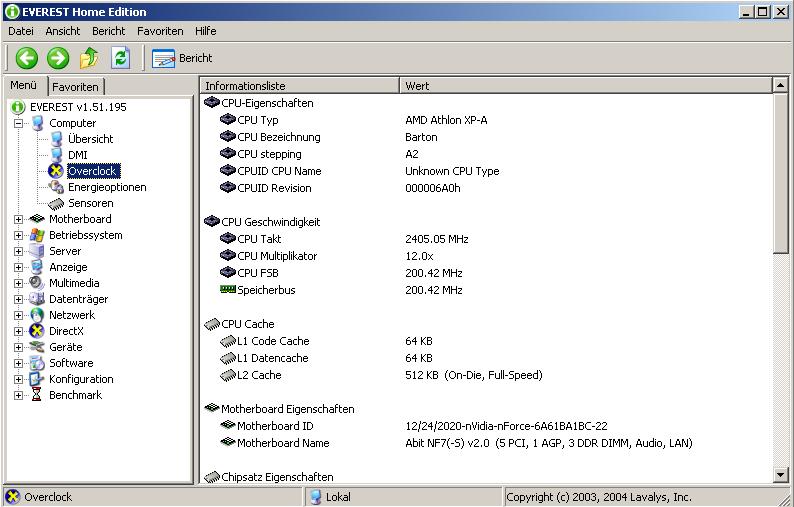Click the Sensoren chip icon
The height and width of the screenshot is (507, 794).
pyautogui.click(x=56, y=204)
